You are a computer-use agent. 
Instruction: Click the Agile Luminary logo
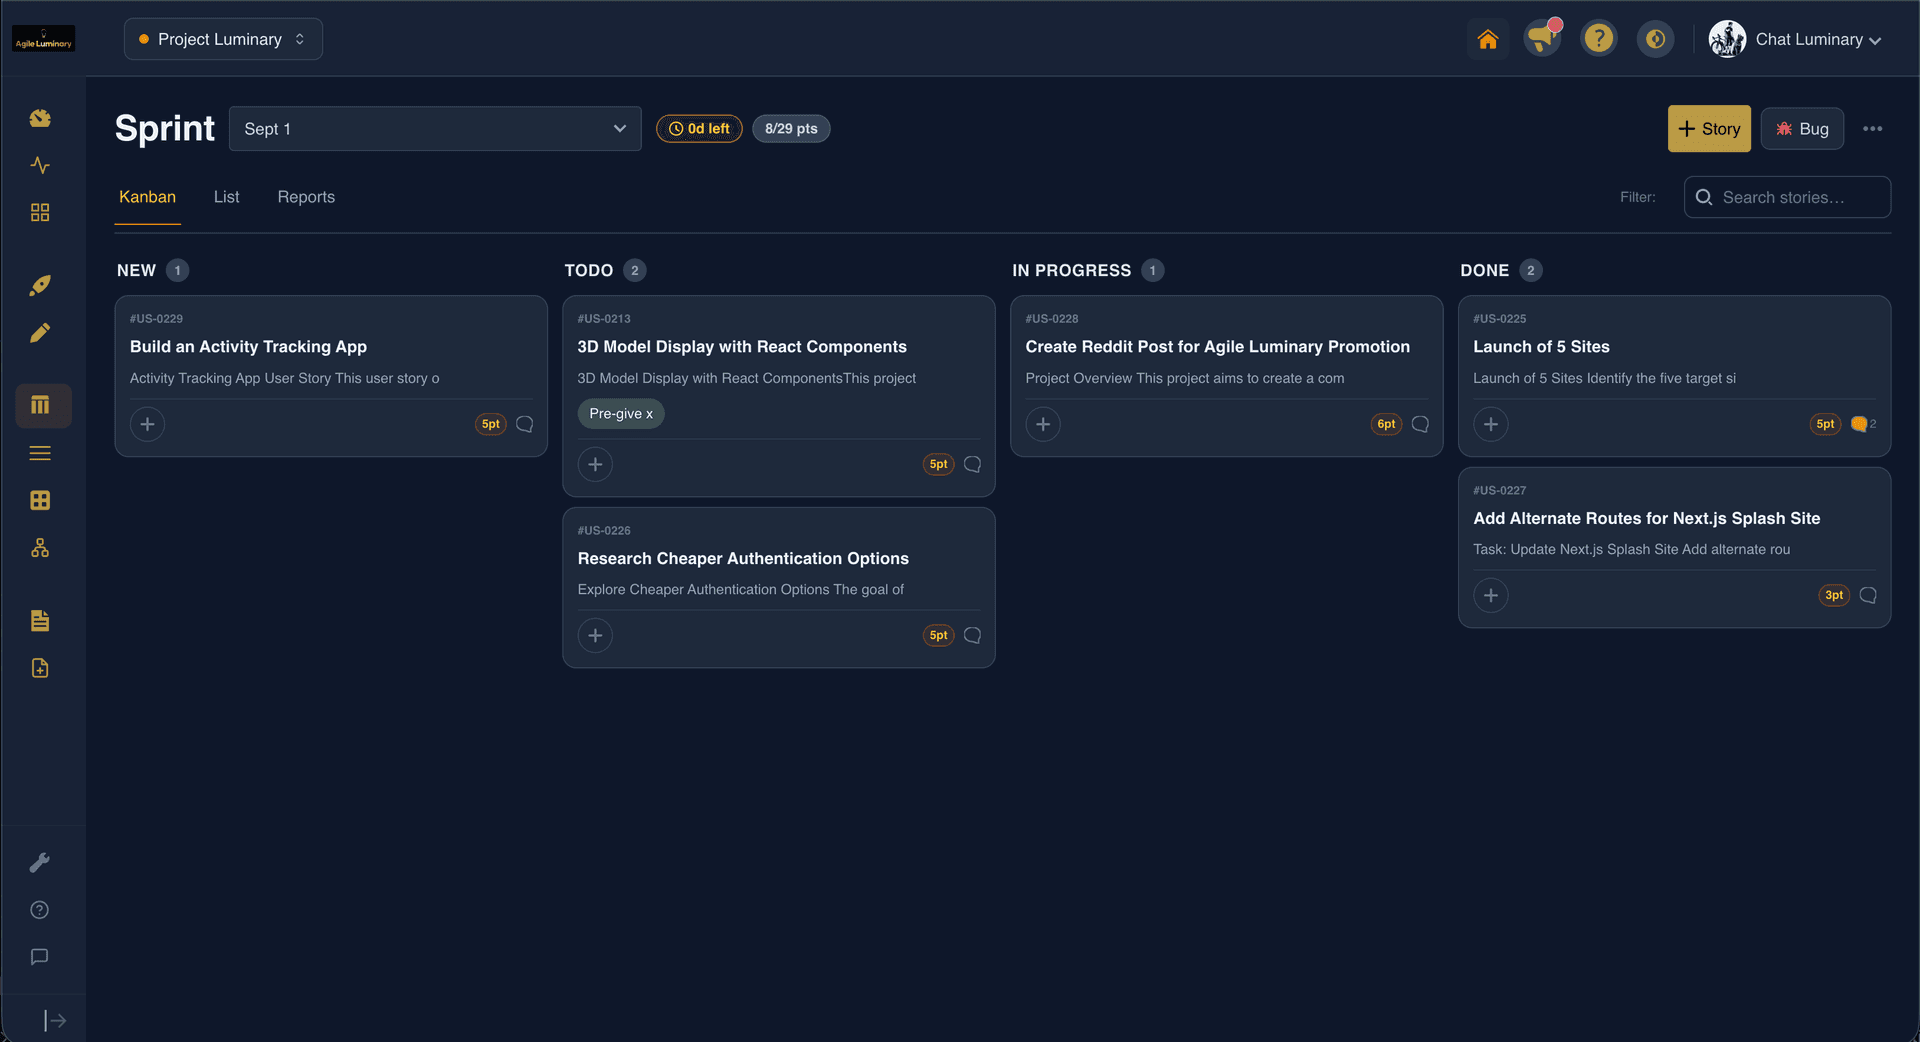click(43, 39)
